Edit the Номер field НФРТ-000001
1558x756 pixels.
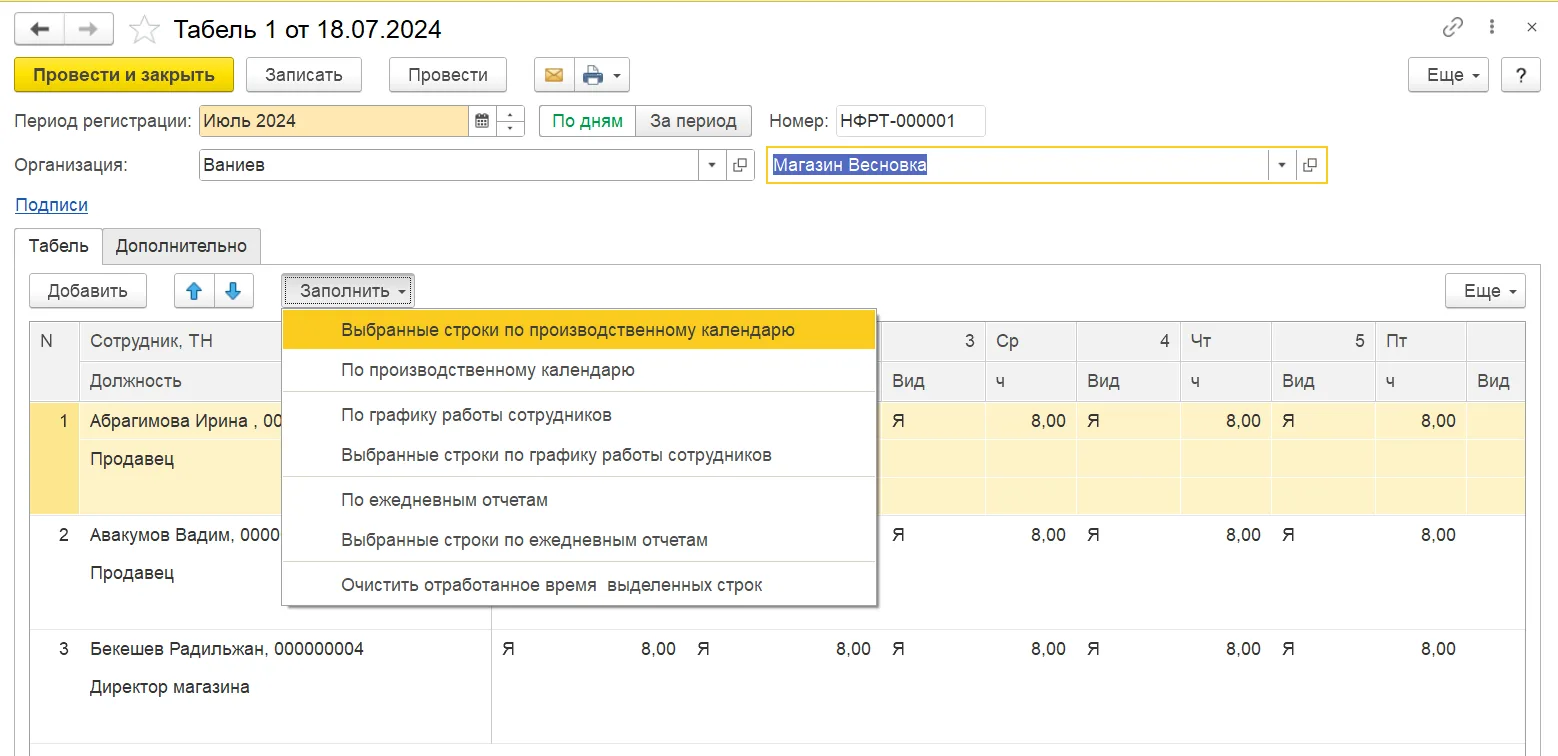[x=910, y=121]
